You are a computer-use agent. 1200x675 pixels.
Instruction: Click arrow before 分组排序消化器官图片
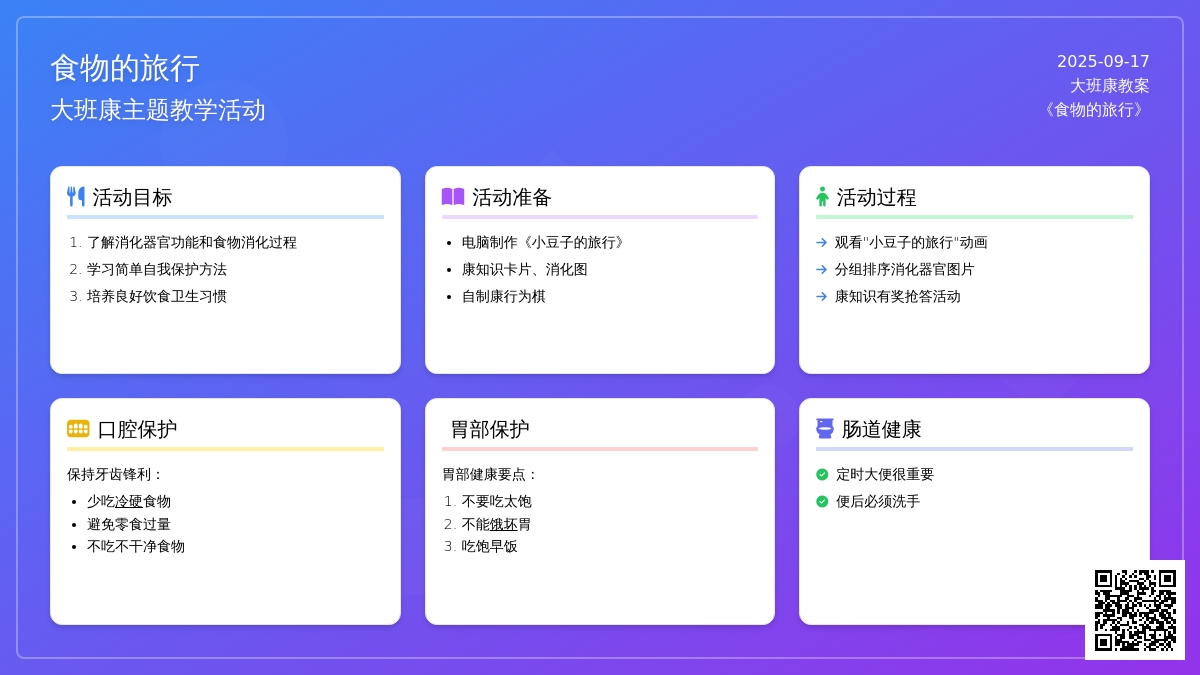(x=822, y=269)
